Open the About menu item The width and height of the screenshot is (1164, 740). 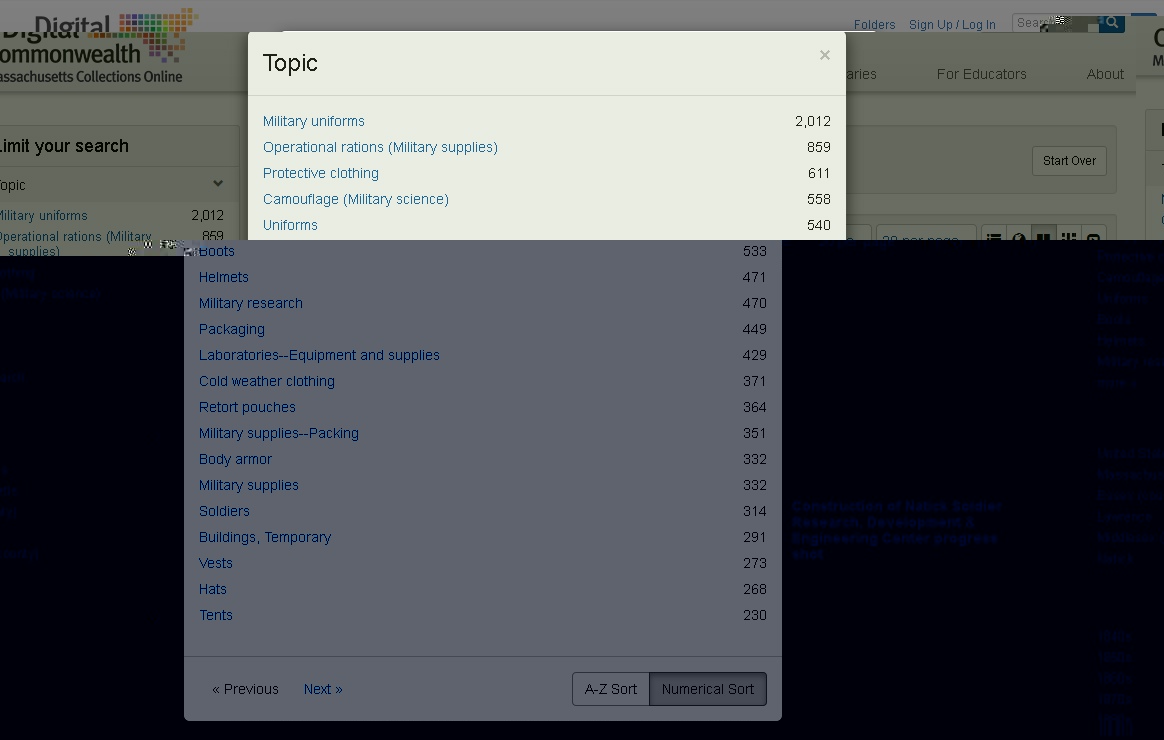point(1105,74)
